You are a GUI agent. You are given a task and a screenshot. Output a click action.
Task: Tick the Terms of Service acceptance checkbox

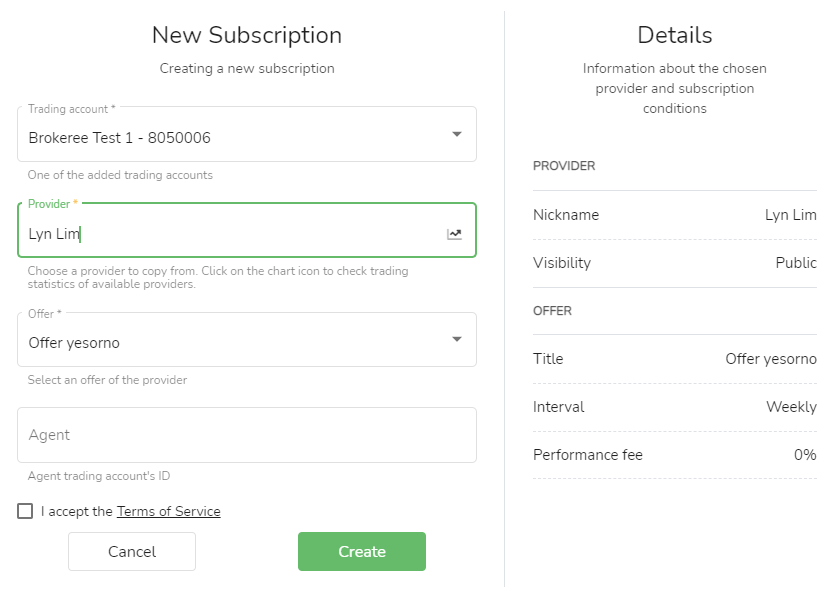pyautogui.click(x=25, y=511)
